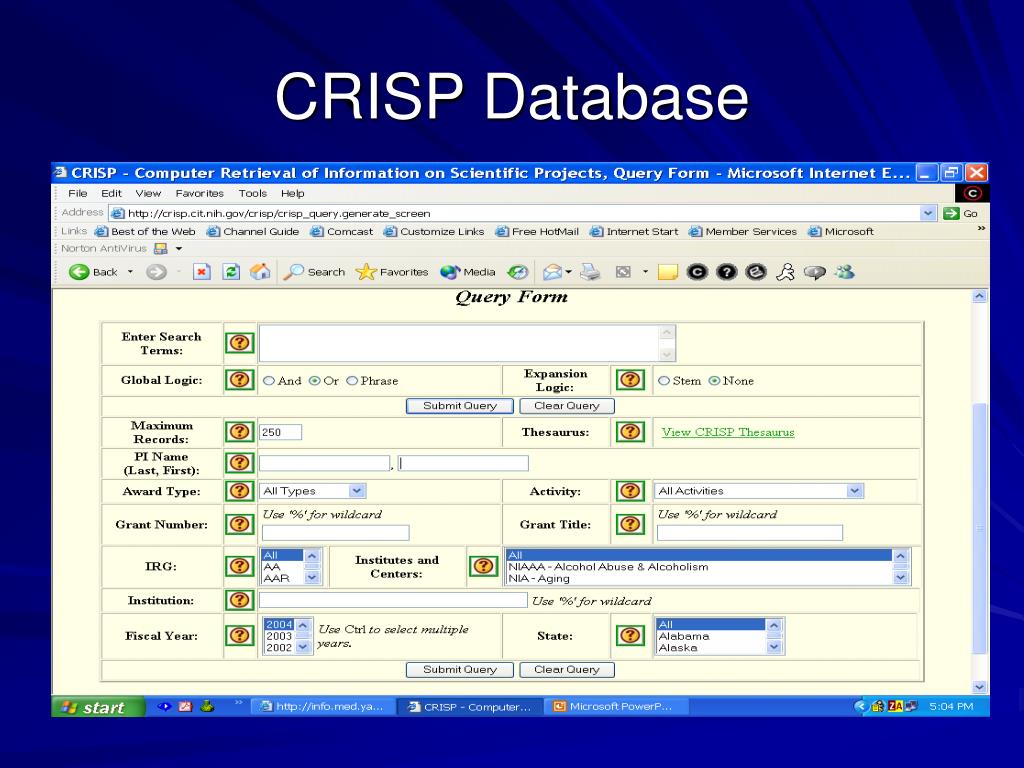Click the Forward arrow icon
The image size is (1024, 768).
tap(156, 272)
